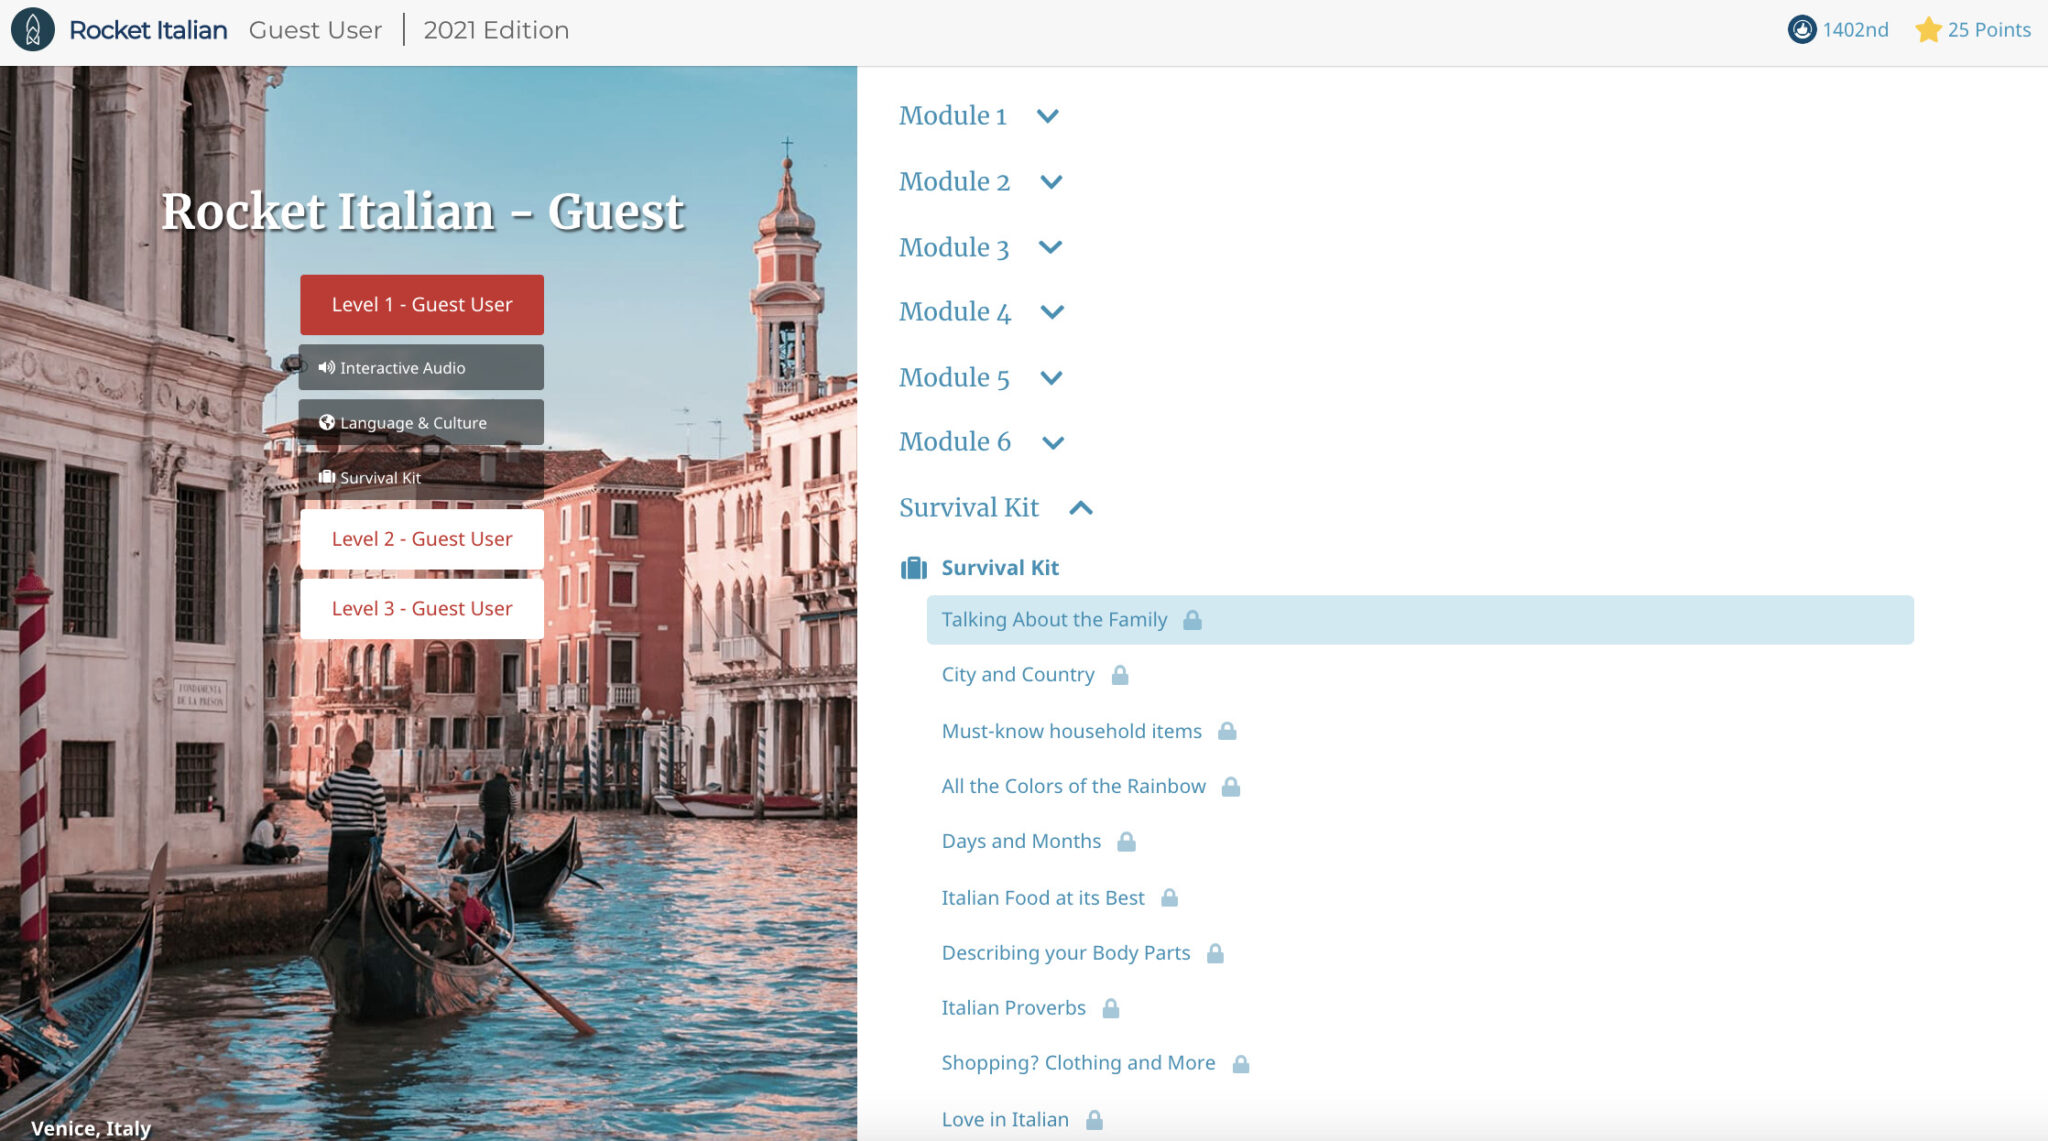
Task: Click the lock icon next to Italian Proverbs
Action: pos(1110,1008)
